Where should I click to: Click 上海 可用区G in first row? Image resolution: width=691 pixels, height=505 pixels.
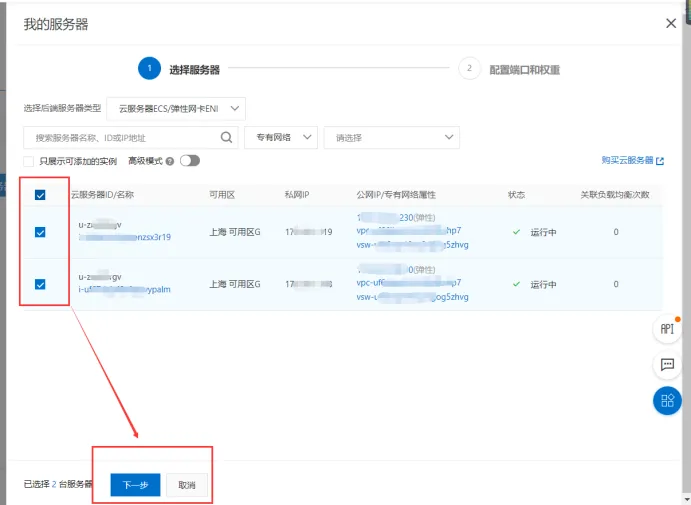[x=235, y=232]
